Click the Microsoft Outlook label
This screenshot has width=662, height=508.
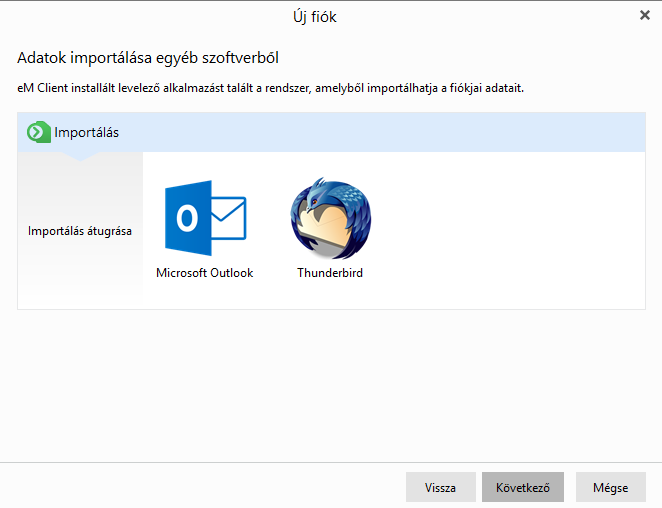point(205,273)
